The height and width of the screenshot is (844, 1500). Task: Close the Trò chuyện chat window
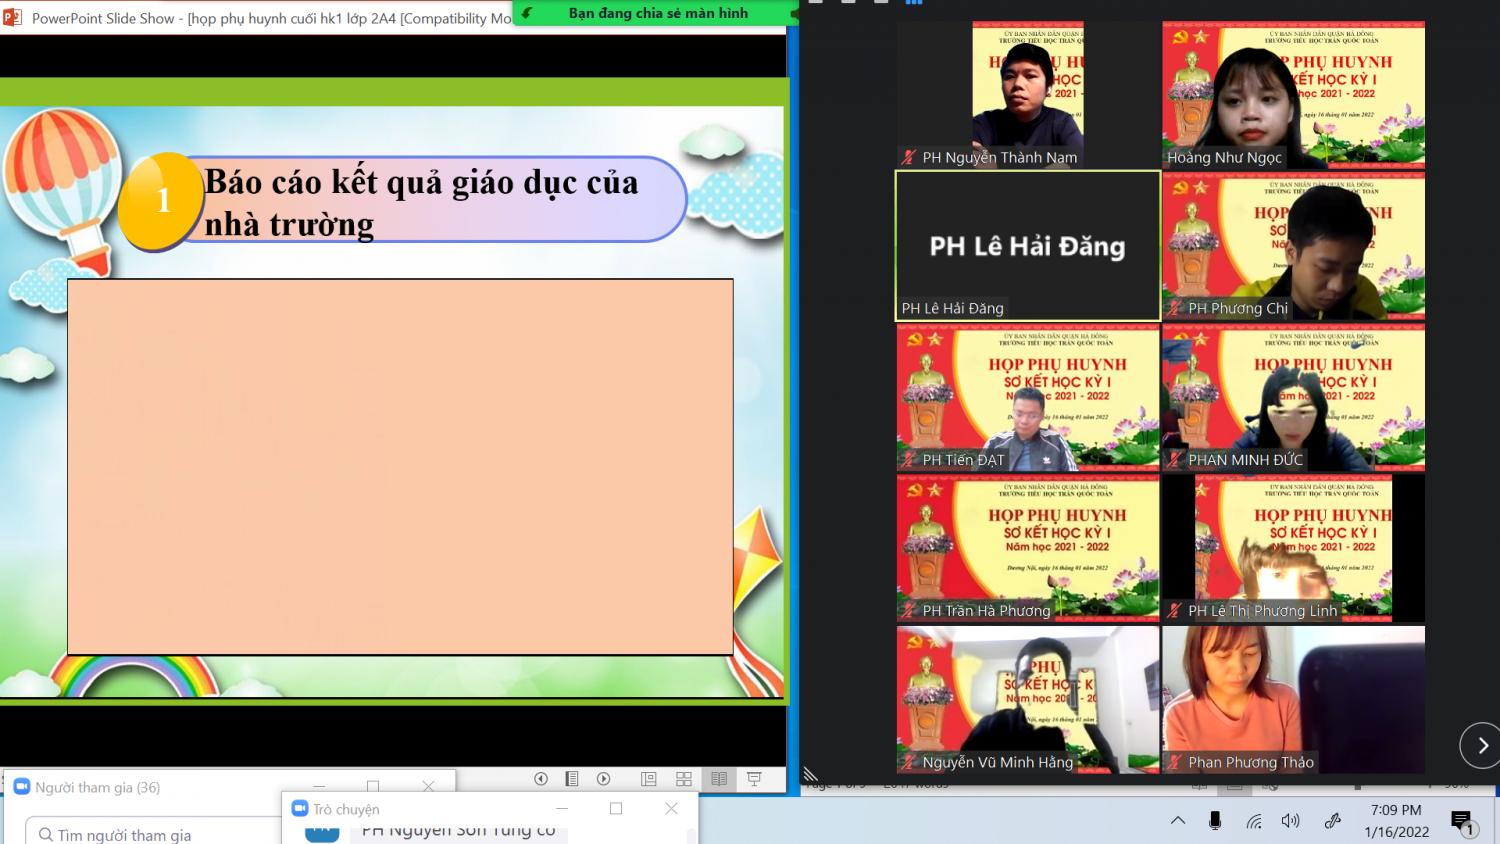pyautogui.click(x=671, y=808)
